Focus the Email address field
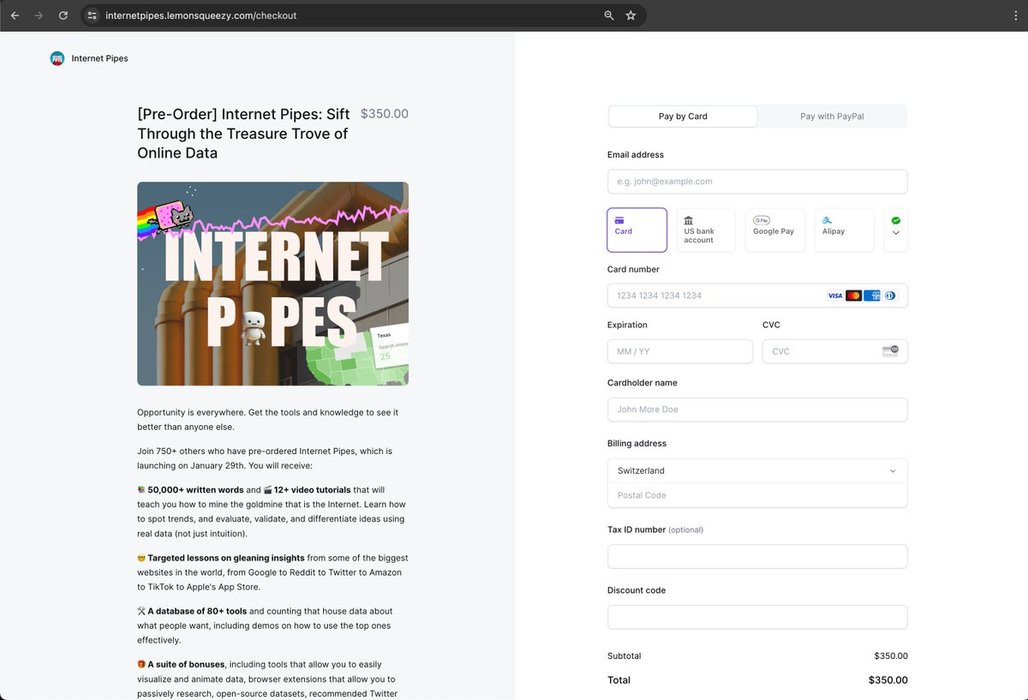Image resolution: width=1028 pixels, height=700 pixels. pos(757,182)
